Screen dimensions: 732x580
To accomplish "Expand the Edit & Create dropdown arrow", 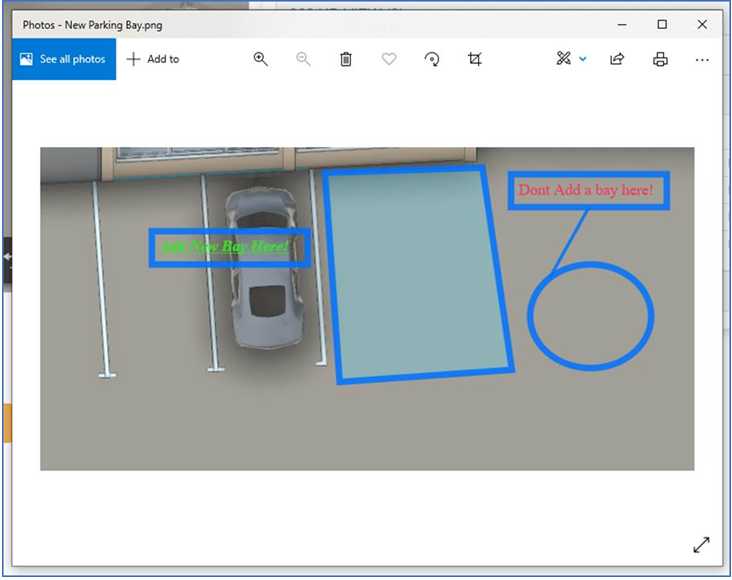I will point(583,59).
